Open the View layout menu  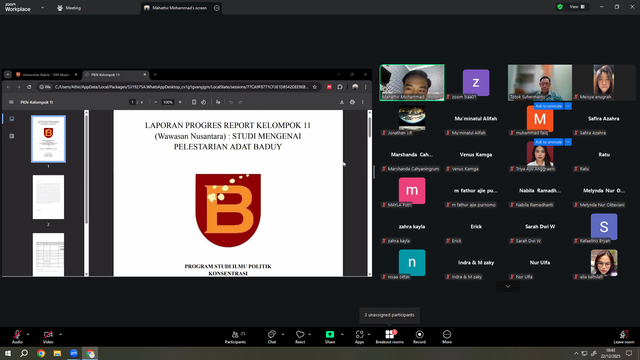pyautogui.click(x=577, y=7)
